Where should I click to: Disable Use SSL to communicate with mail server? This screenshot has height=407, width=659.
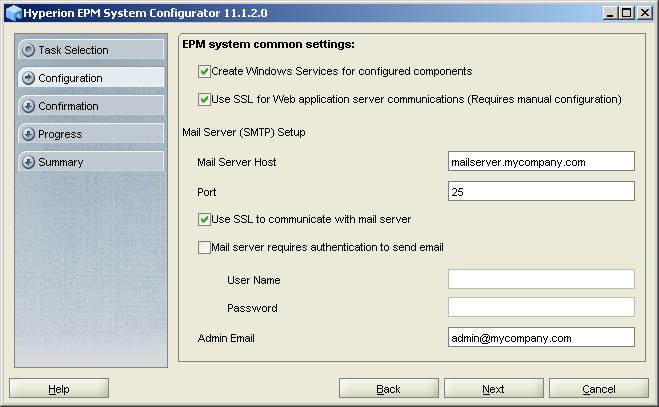point(204,219)
